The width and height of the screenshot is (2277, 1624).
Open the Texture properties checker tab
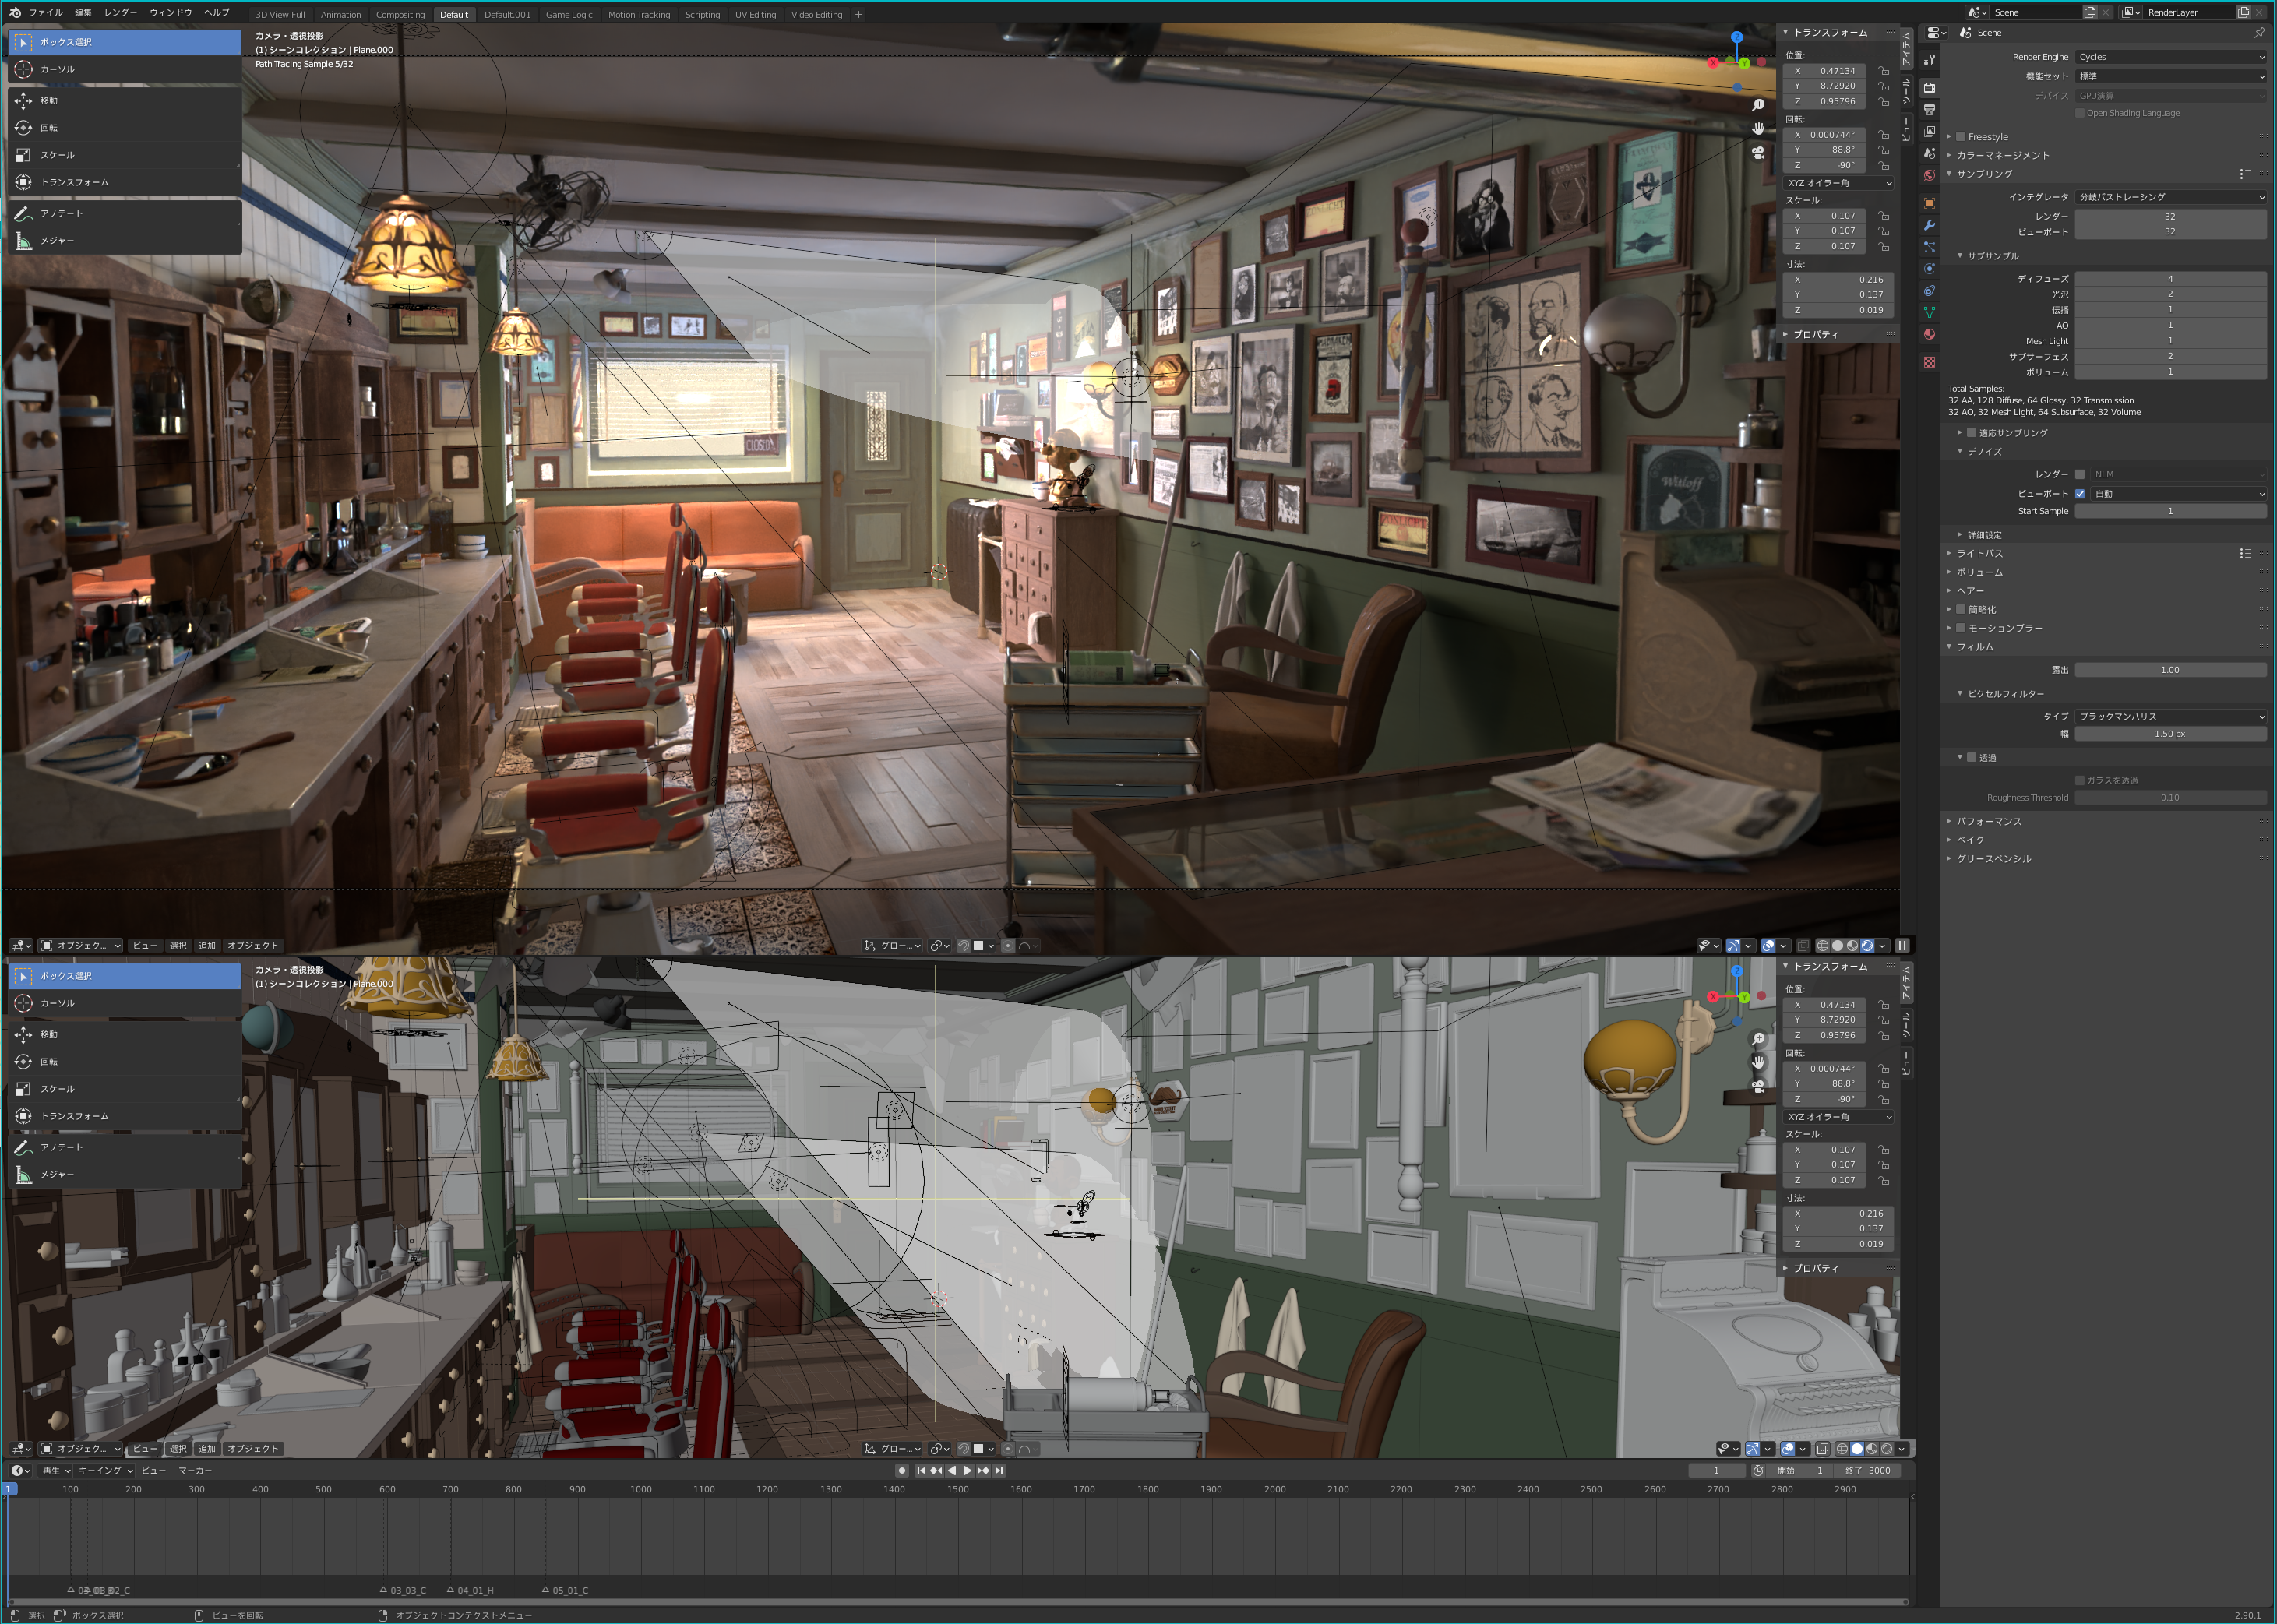(x=1929, y=362)
